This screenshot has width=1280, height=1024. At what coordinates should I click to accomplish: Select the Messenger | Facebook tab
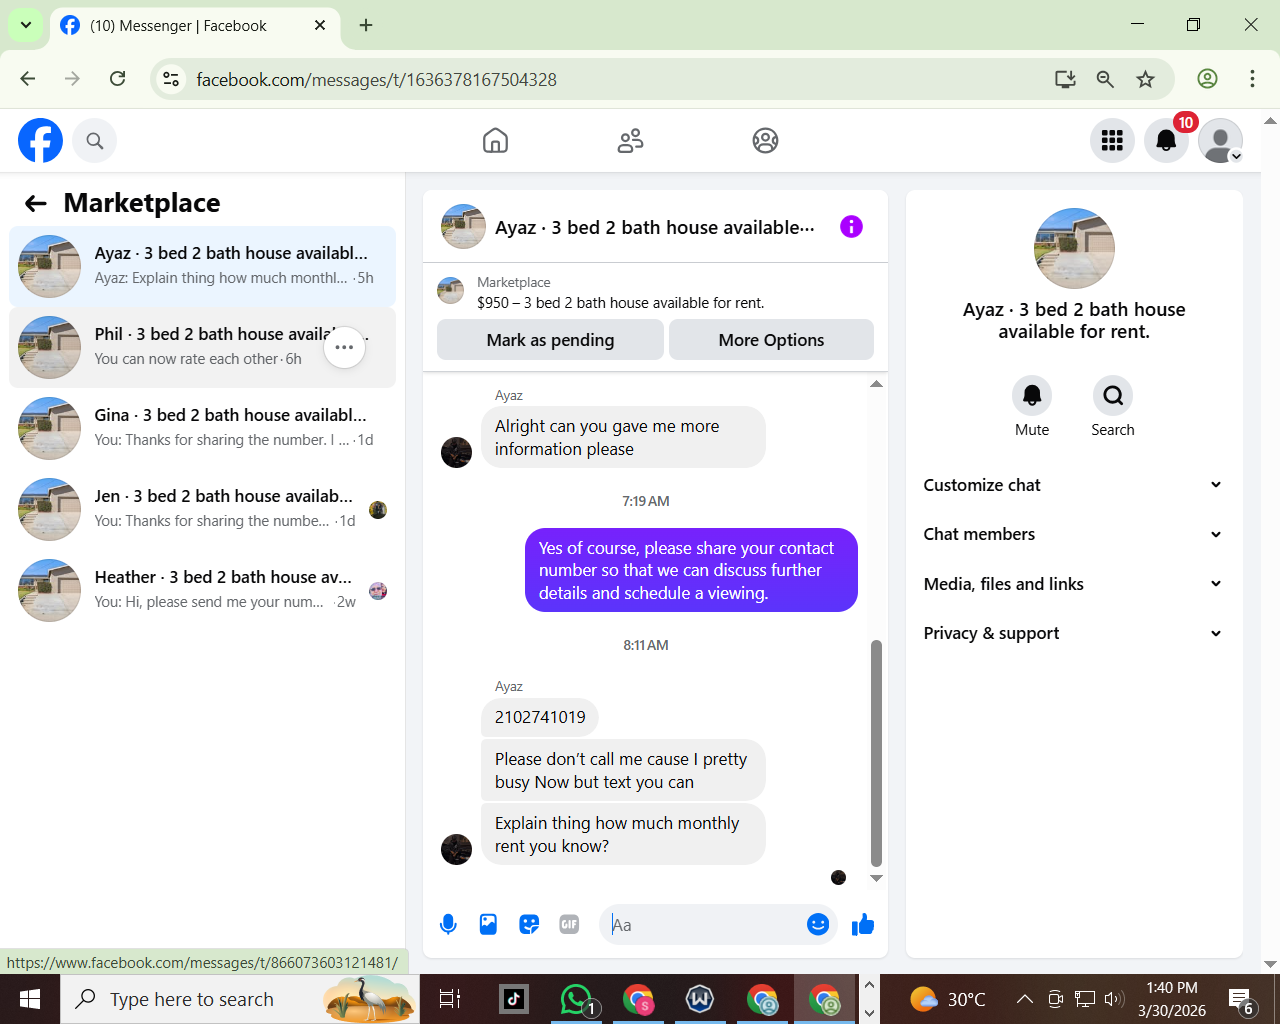(194, 26)
